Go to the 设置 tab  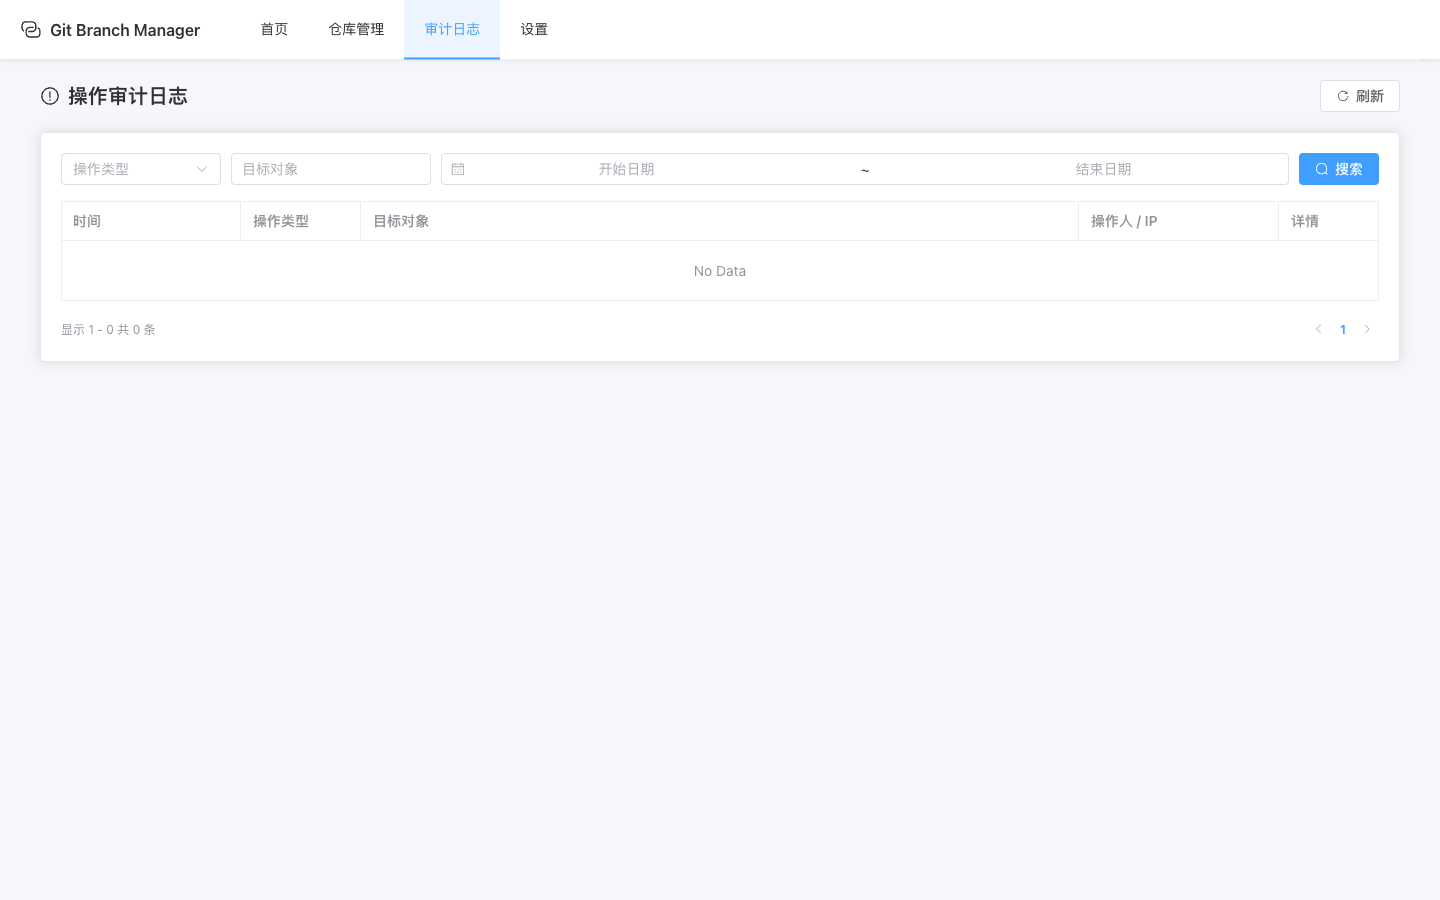(534, 30)
